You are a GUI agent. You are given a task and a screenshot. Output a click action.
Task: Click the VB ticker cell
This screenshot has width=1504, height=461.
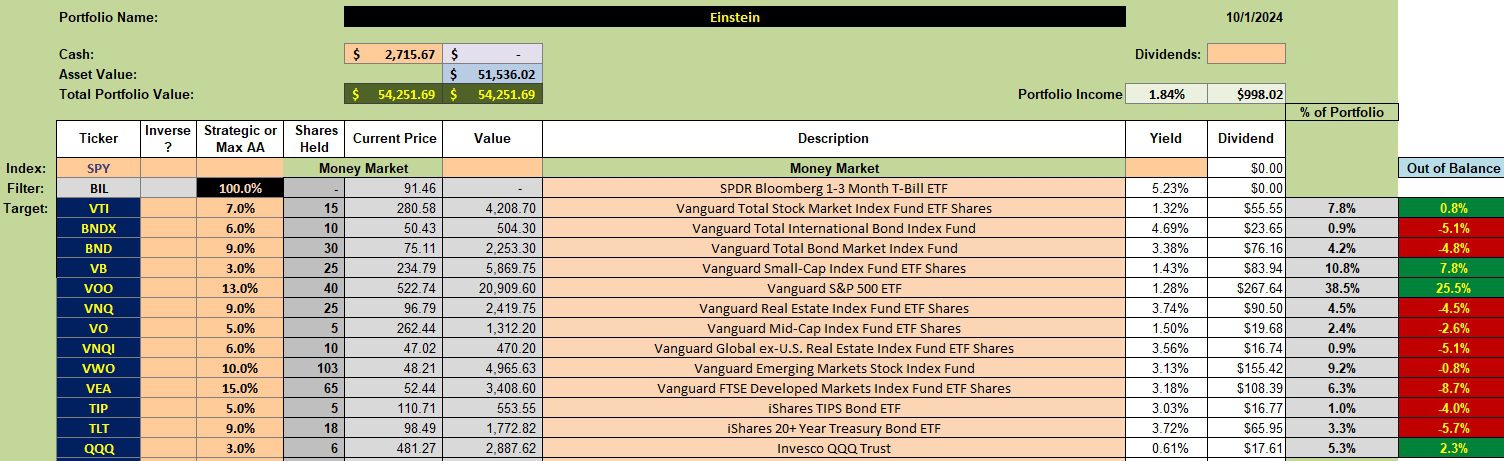pos(98,268)
